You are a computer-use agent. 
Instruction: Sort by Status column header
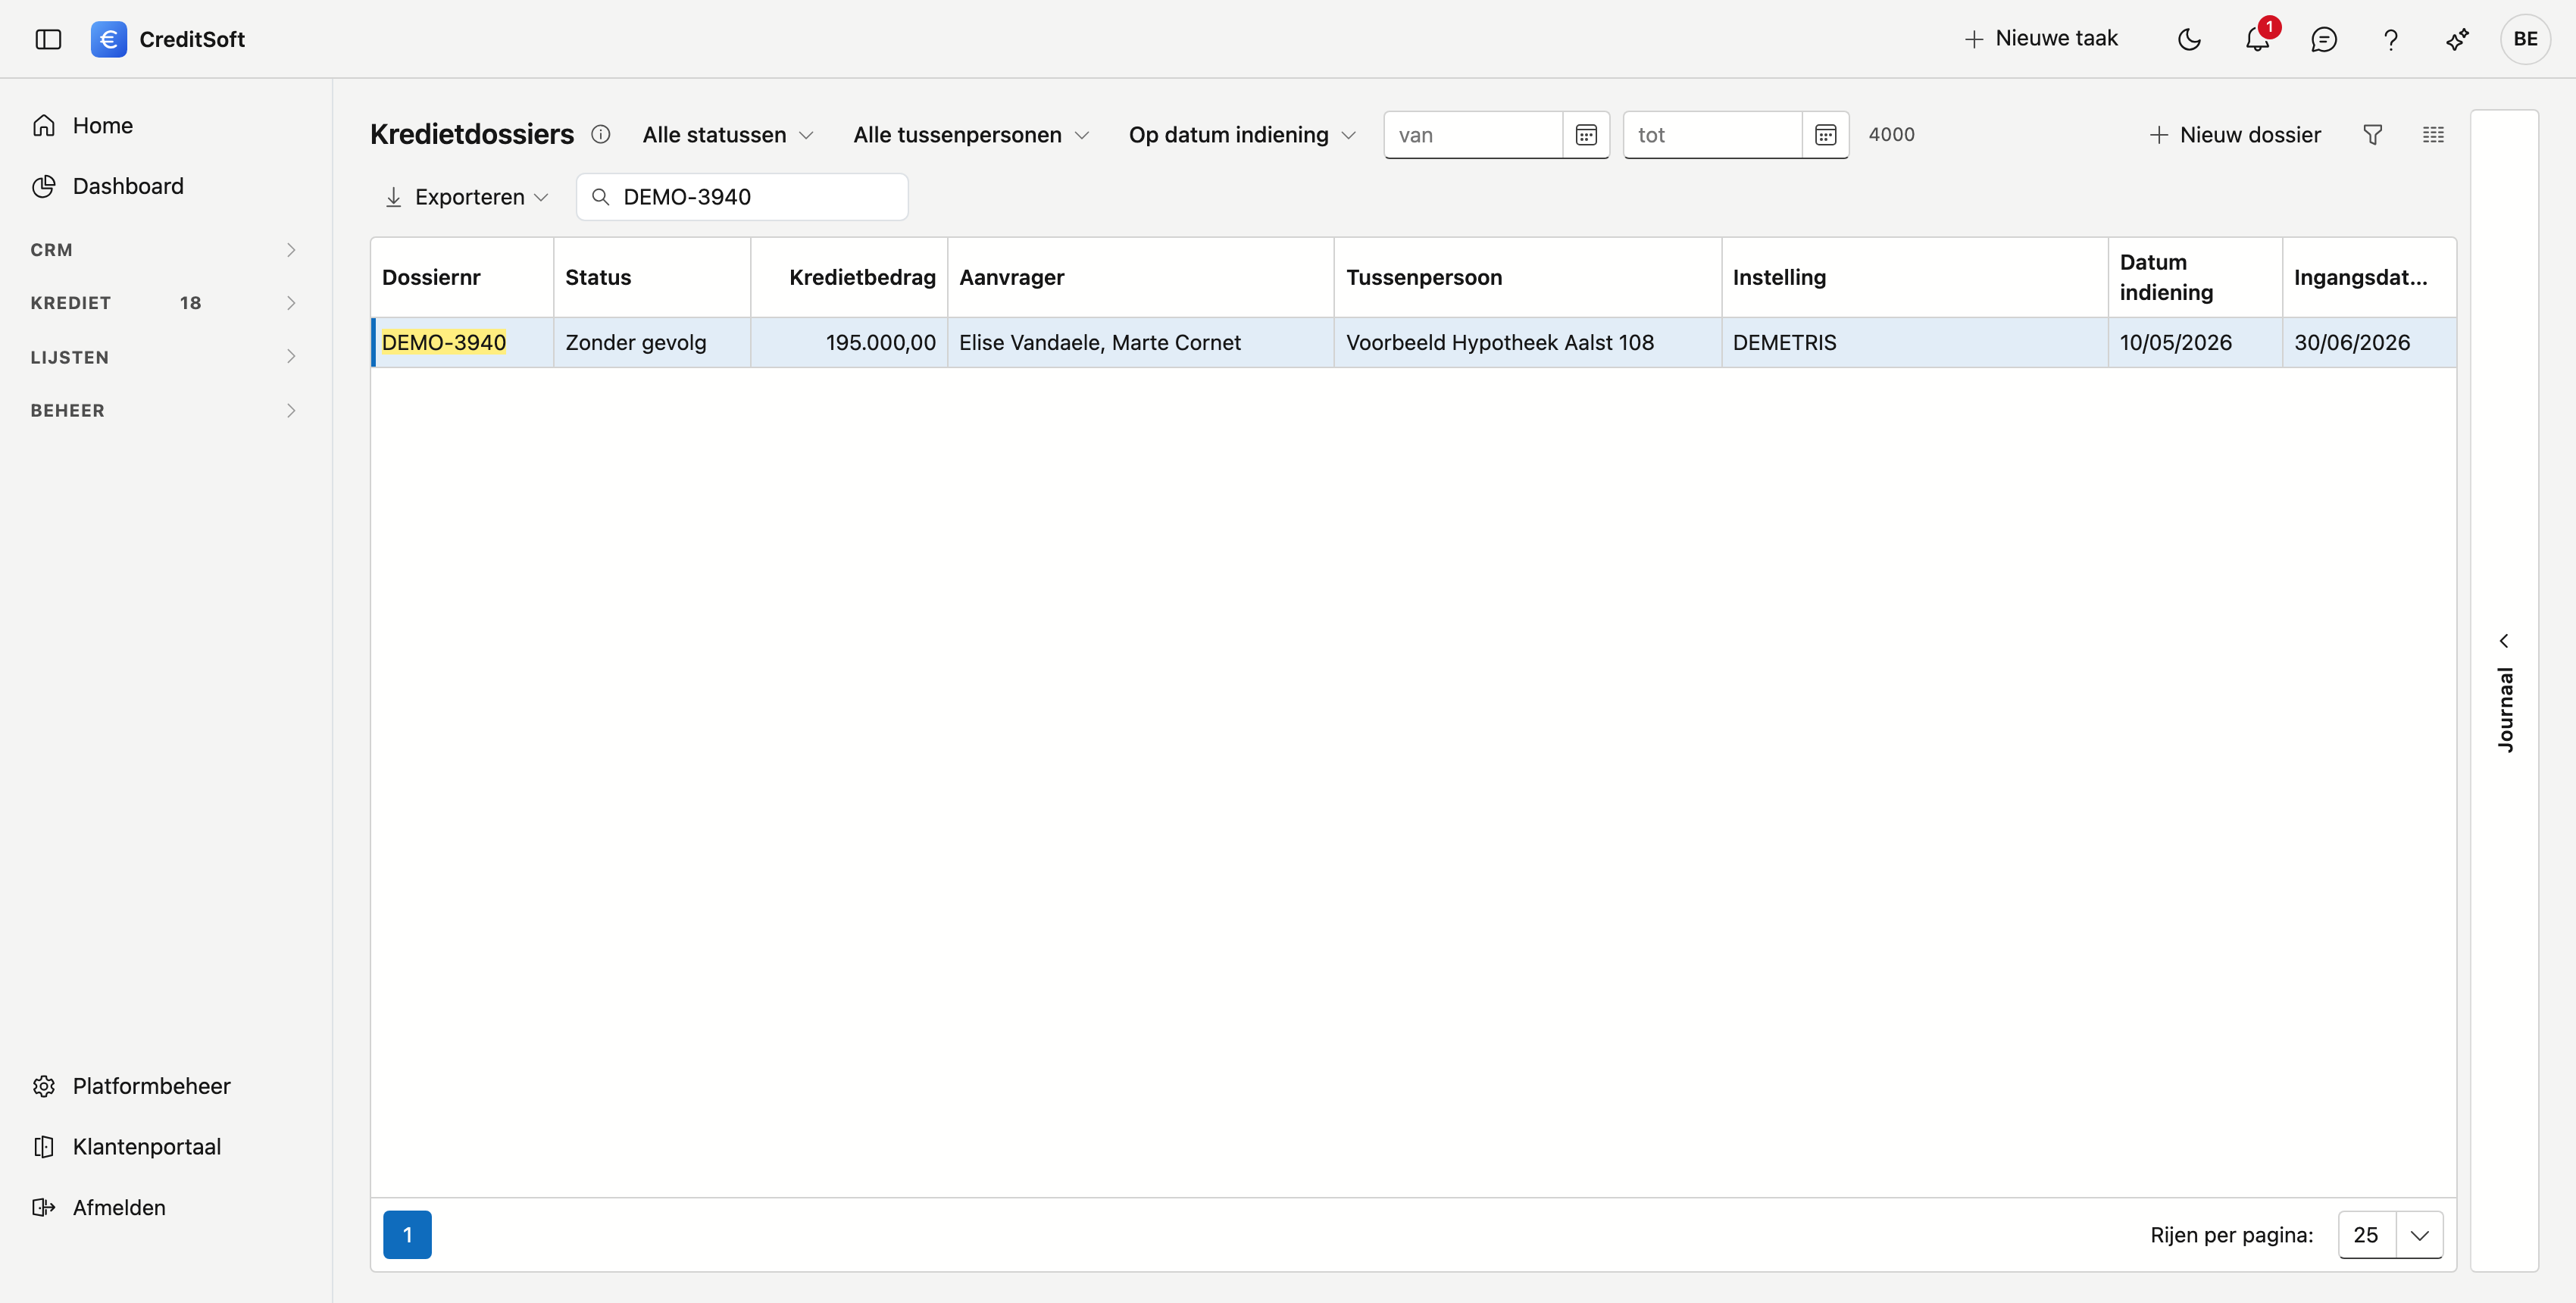(x=652, y=277)
